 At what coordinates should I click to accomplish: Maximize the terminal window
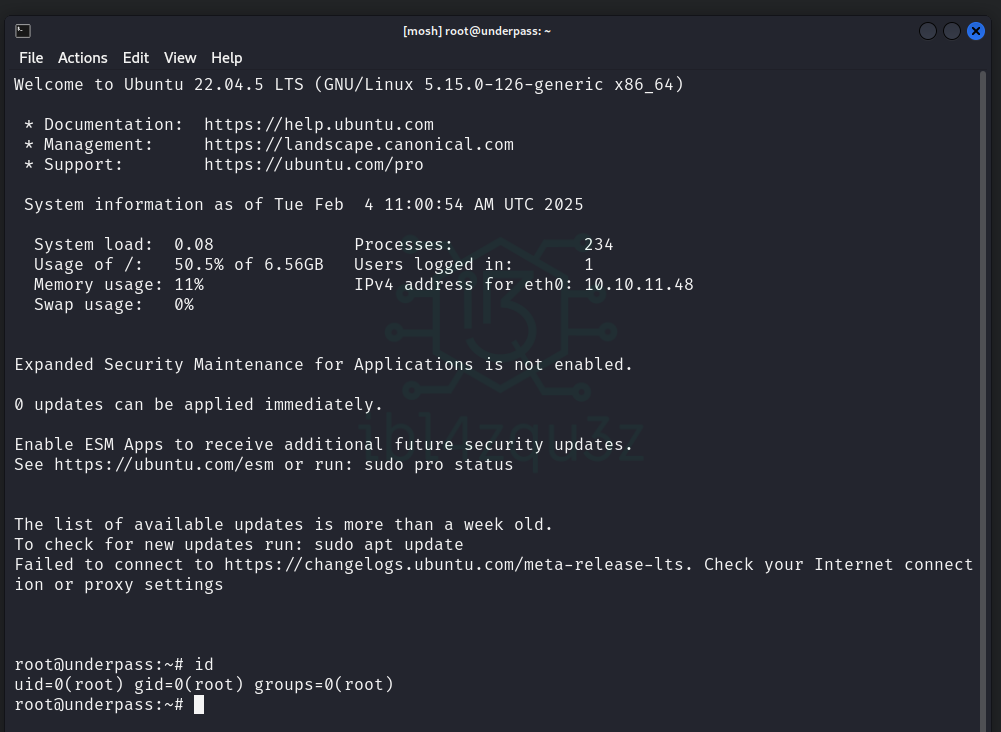(951, 31)
